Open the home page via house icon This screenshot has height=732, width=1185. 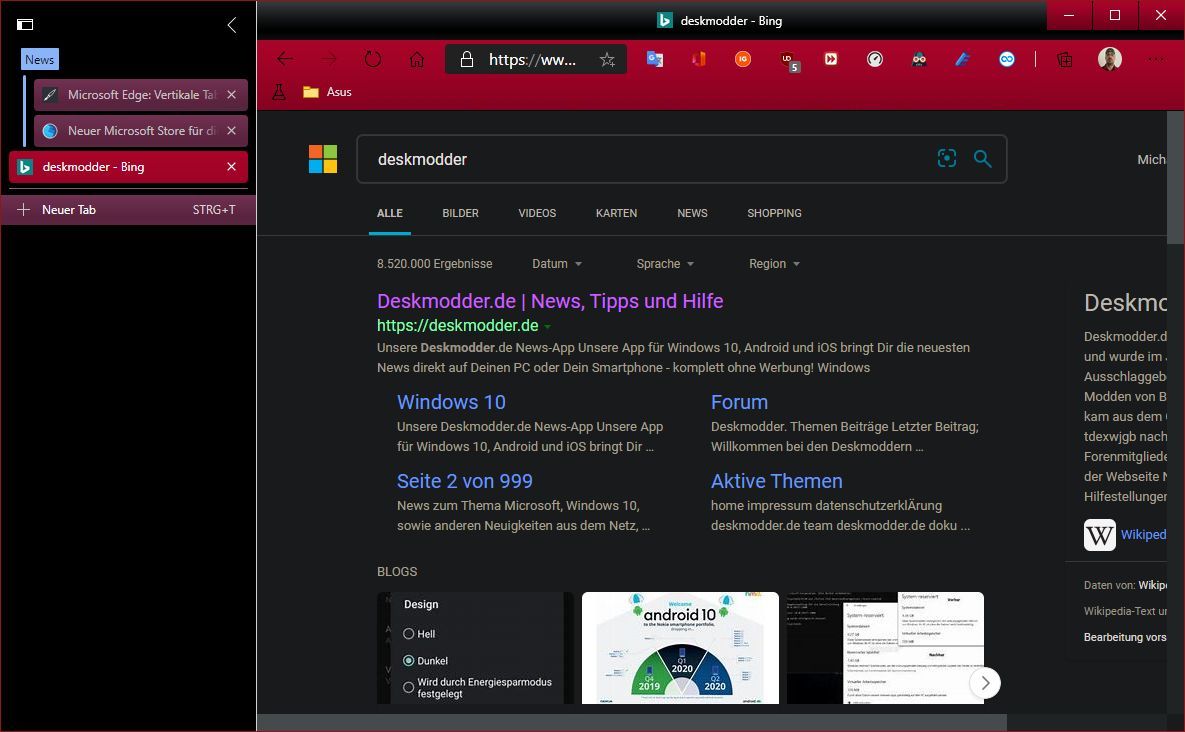pyautogui.click(x=416, y=59)
